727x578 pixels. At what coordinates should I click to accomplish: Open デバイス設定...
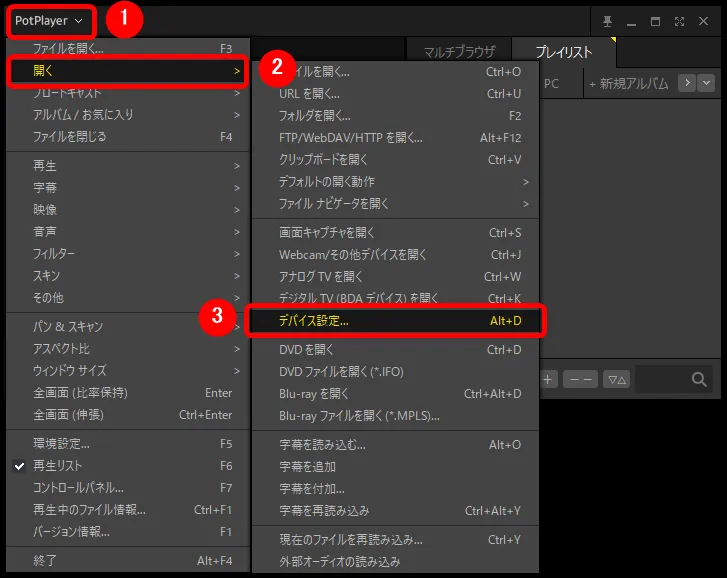(x=395, y=321)
